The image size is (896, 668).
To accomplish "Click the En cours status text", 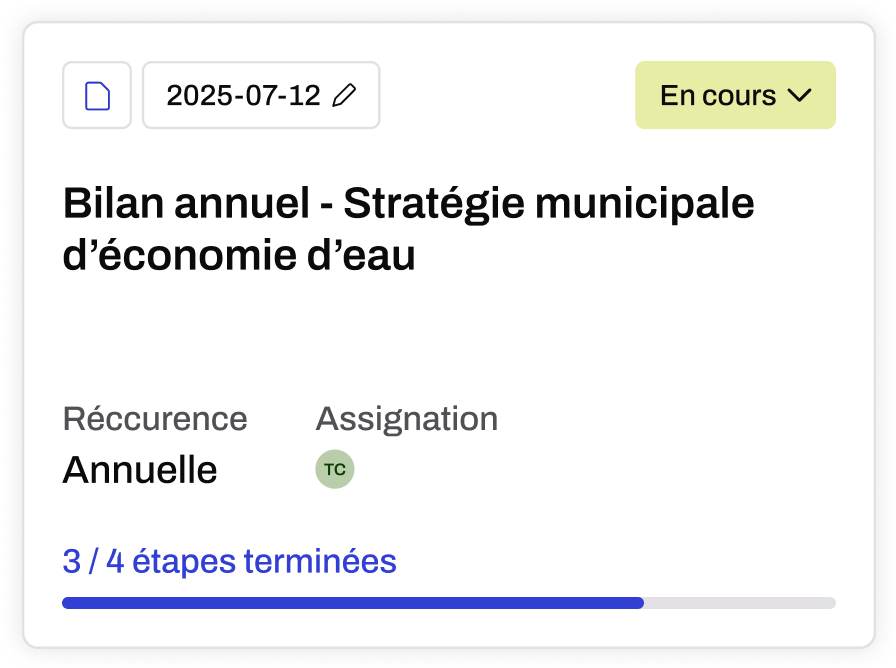I will pos(717,96).
